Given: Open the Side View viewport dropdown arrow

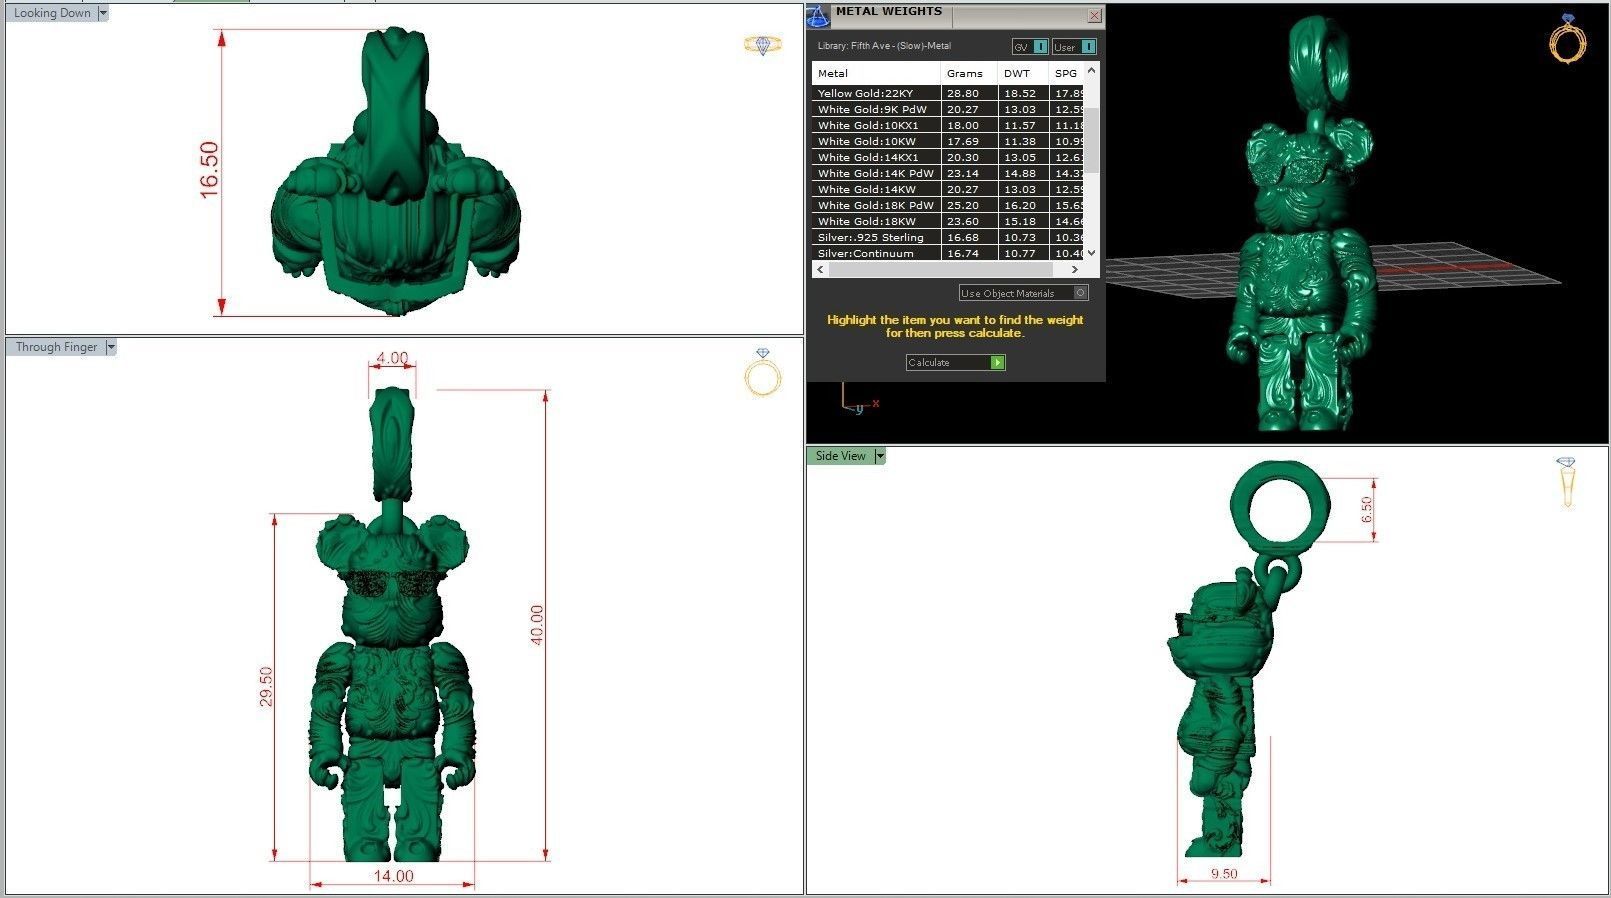Looking at the screenshot, I should [880, 456].
